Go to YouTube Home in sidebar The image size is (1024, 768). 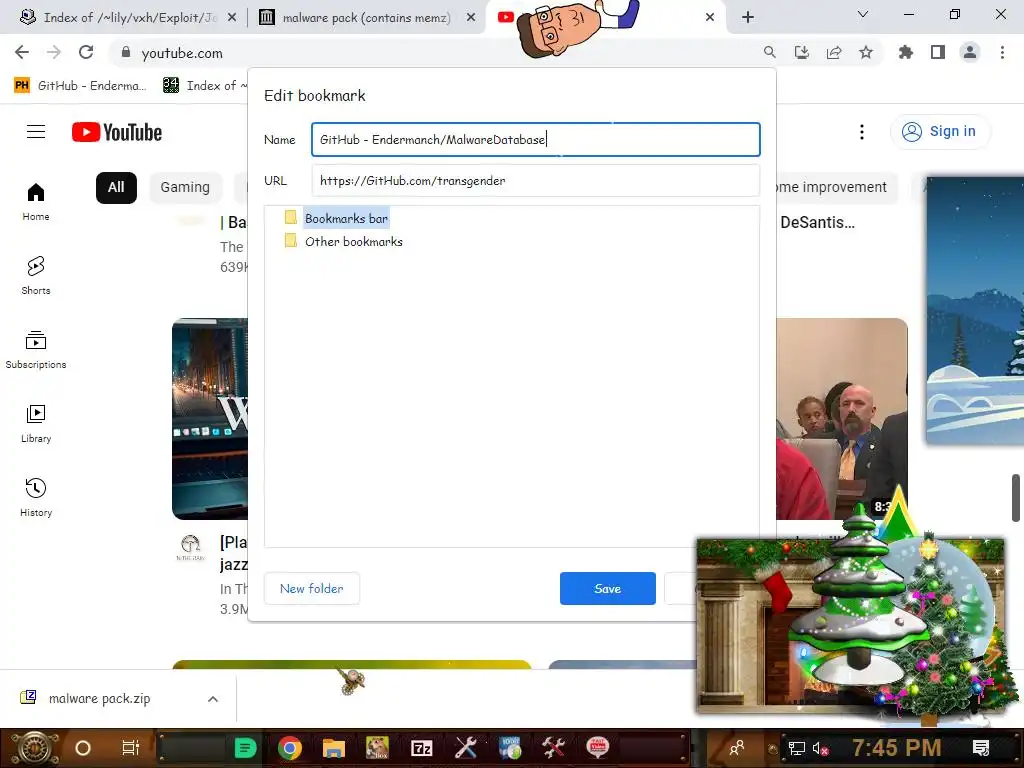pyautogui.click(x=36, y=202)
